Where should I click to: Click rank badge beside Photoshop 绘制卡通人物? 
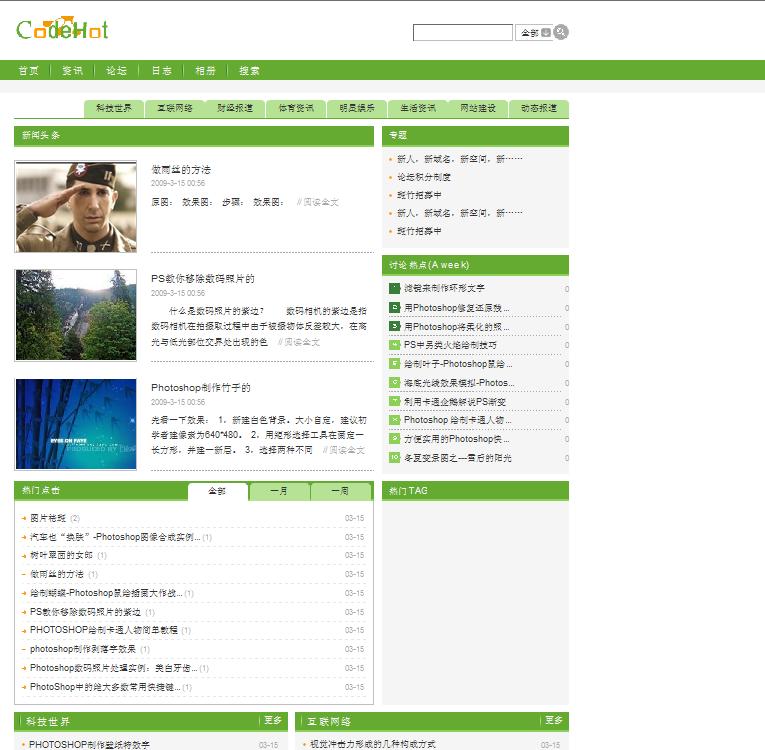[394, 420]
